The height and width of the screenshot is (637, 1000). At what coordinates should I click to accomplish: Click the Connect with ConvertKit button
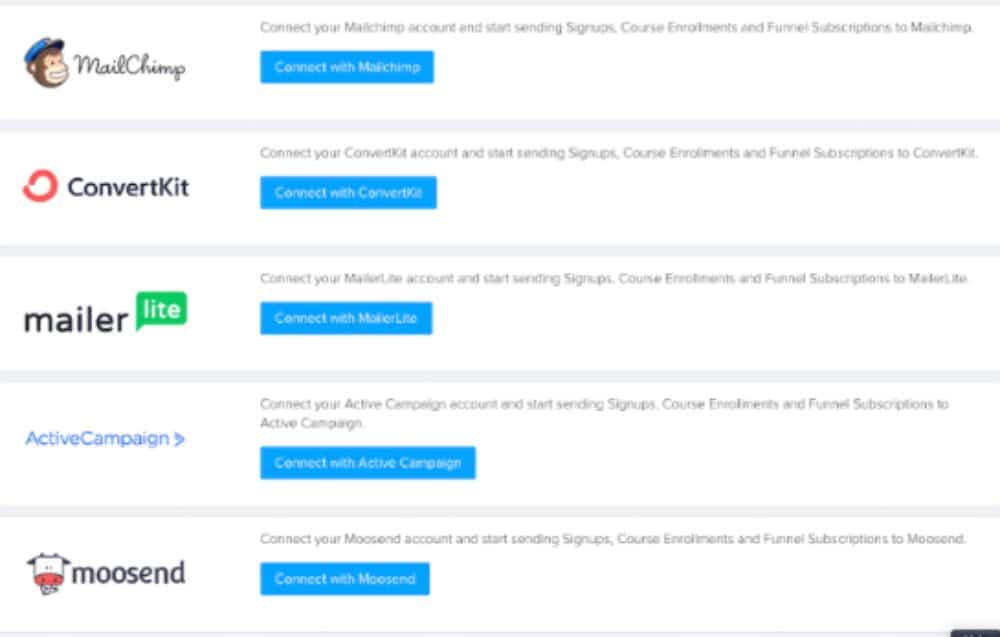(x=348, y=193)
